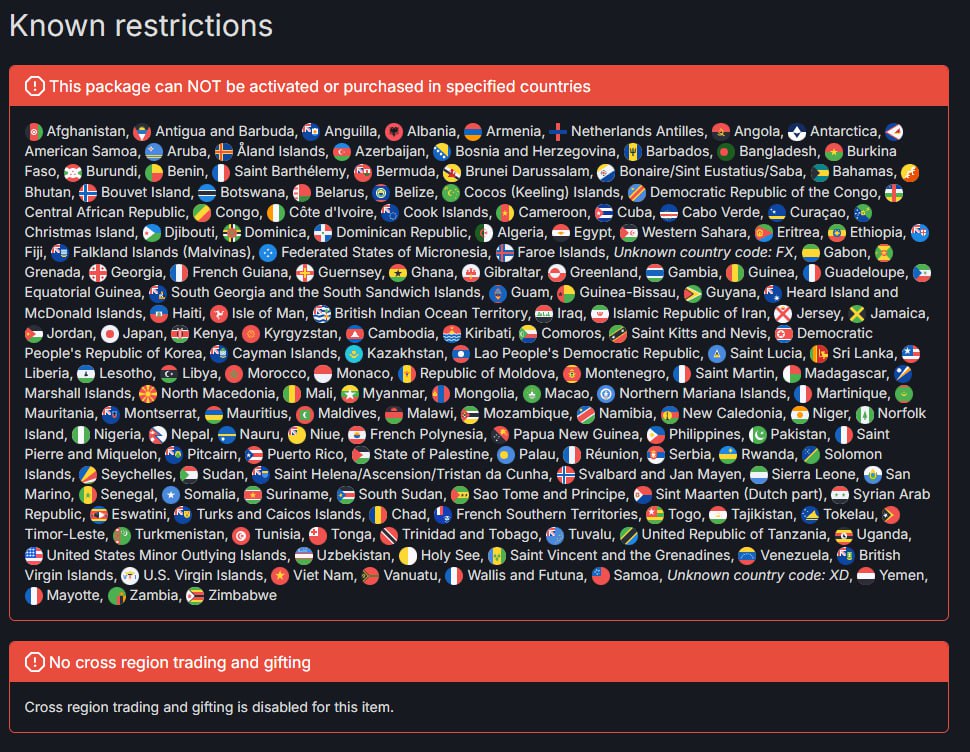
Task: Click the Kenya flag icon
Action: (180, 333)
